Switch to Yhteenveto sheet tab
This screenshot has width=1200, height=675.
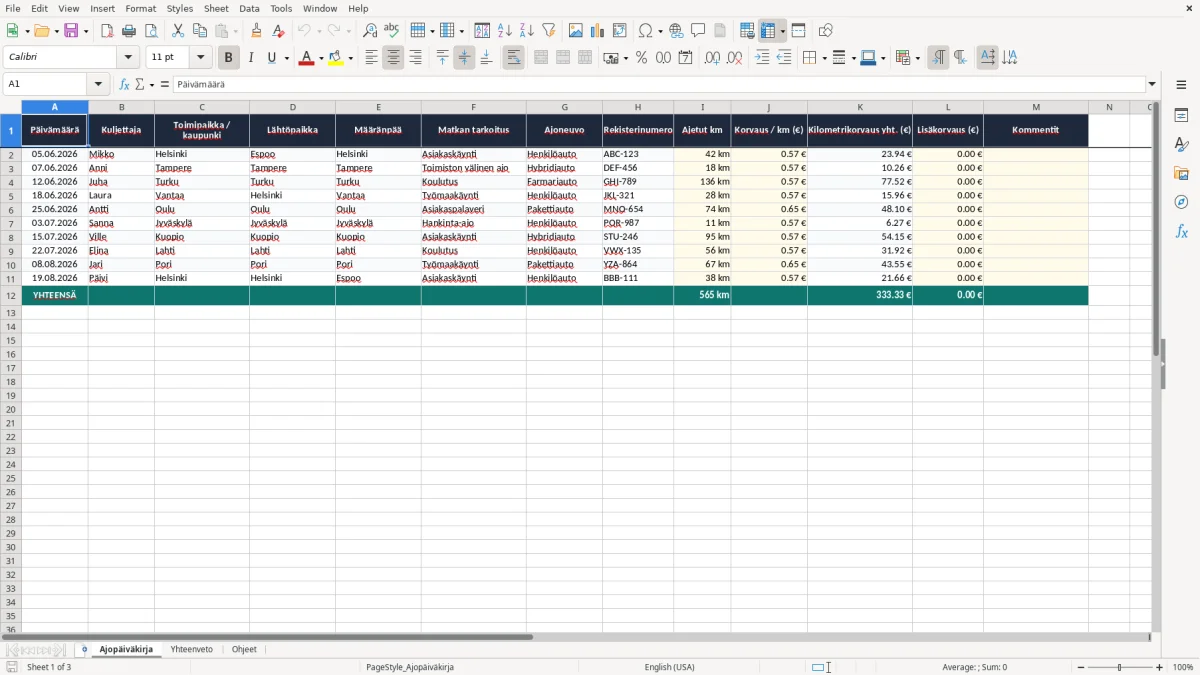pos(191,650)
